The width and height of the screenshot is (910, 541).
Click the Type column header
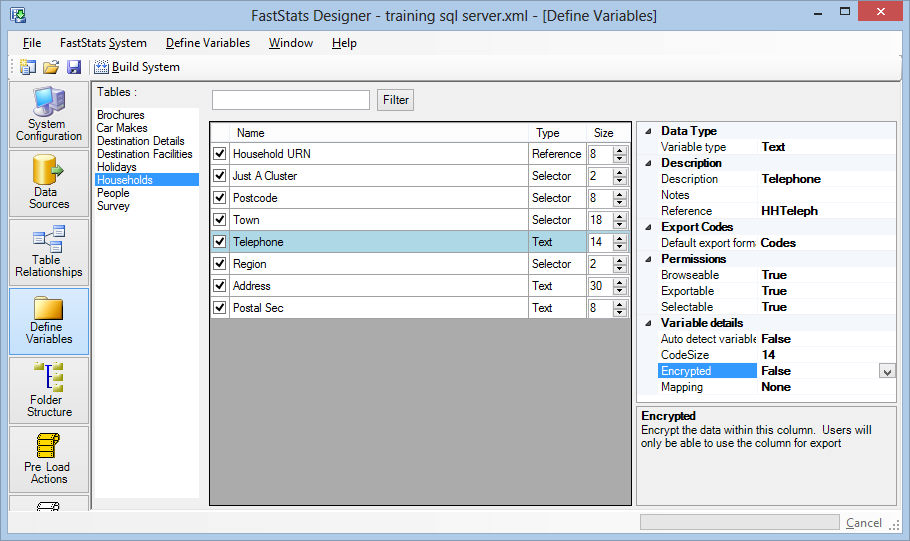[x=557, y=133]
